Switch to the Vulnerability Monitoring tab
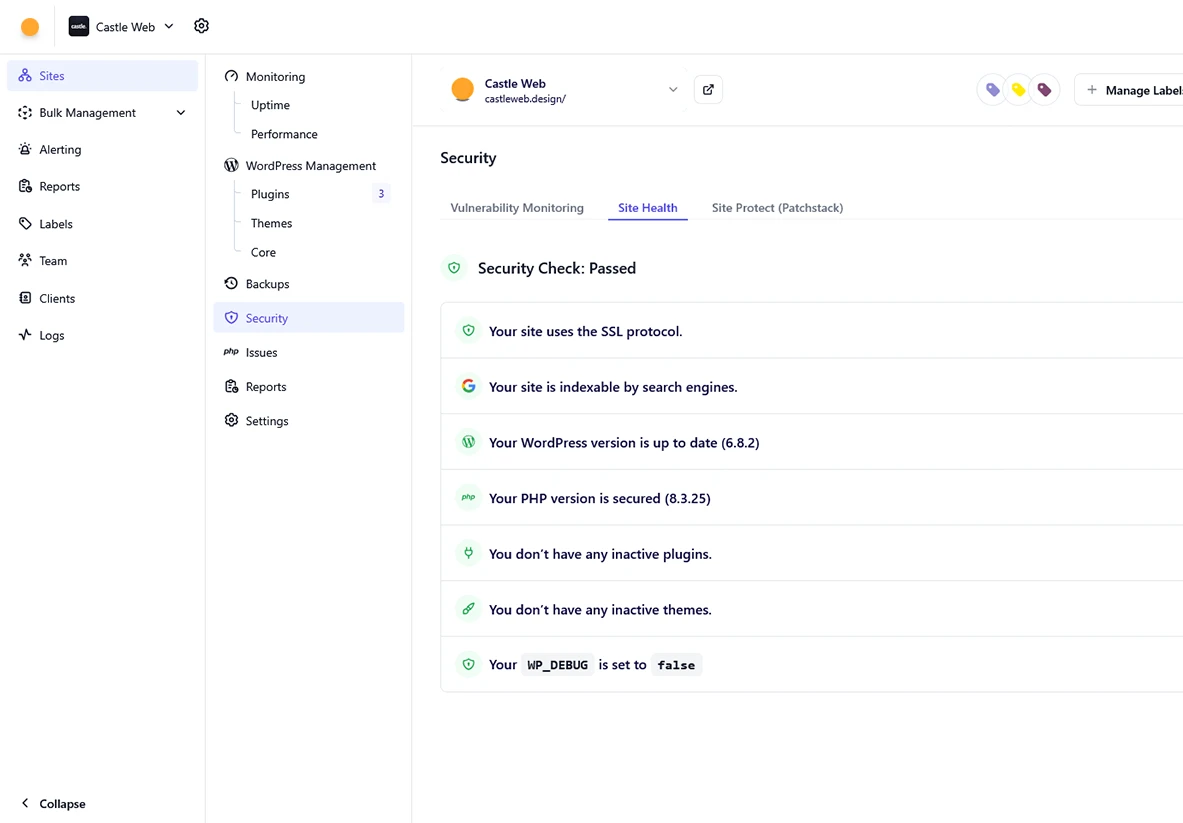 pyautogui.click(x=517, y=207)
